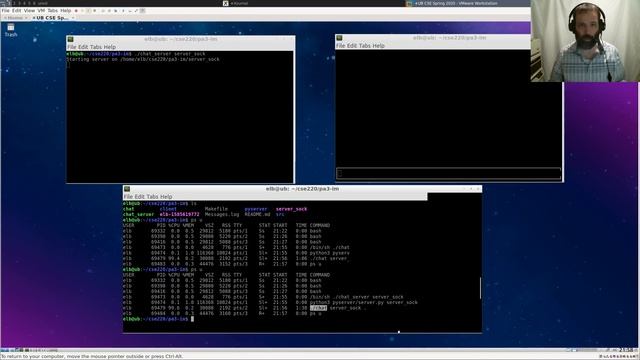
Task: Click 'Makefile' in the ls output
Action: pyautogui.click(x=216, y=209)
